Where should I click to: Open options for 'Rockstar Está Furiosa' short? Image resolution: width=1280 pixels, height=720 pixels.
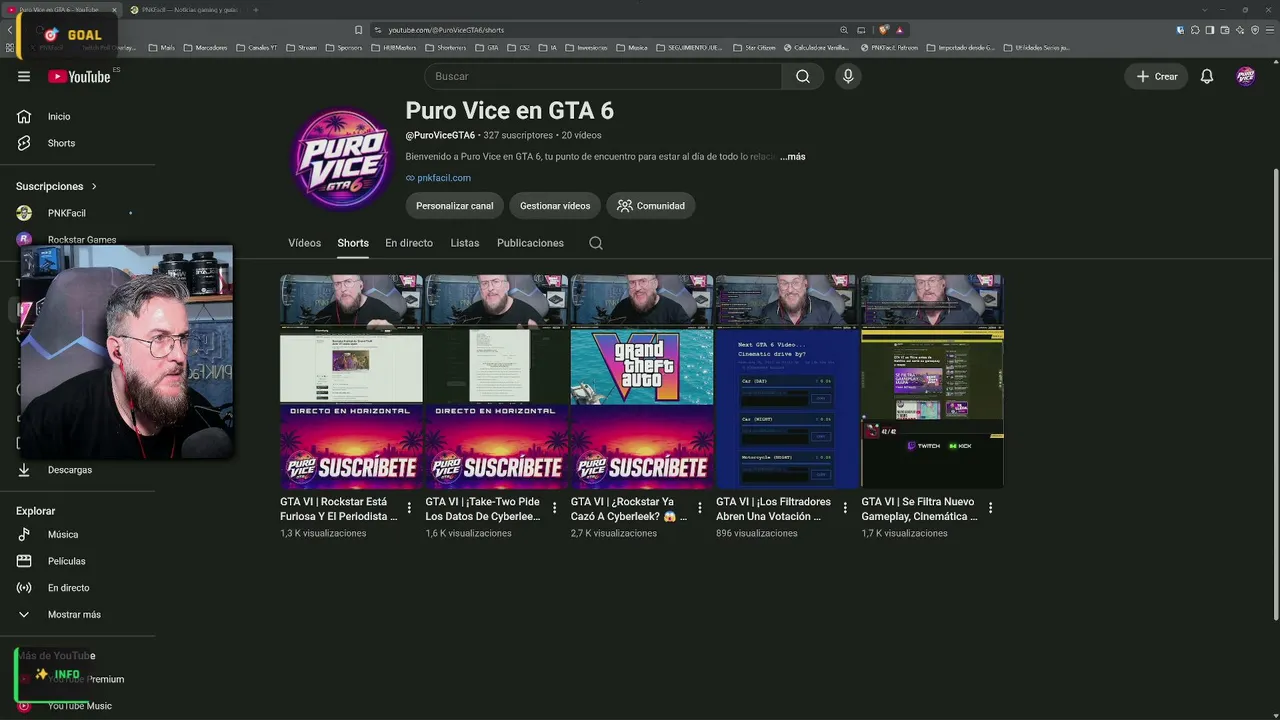click(x=409, y=508)
